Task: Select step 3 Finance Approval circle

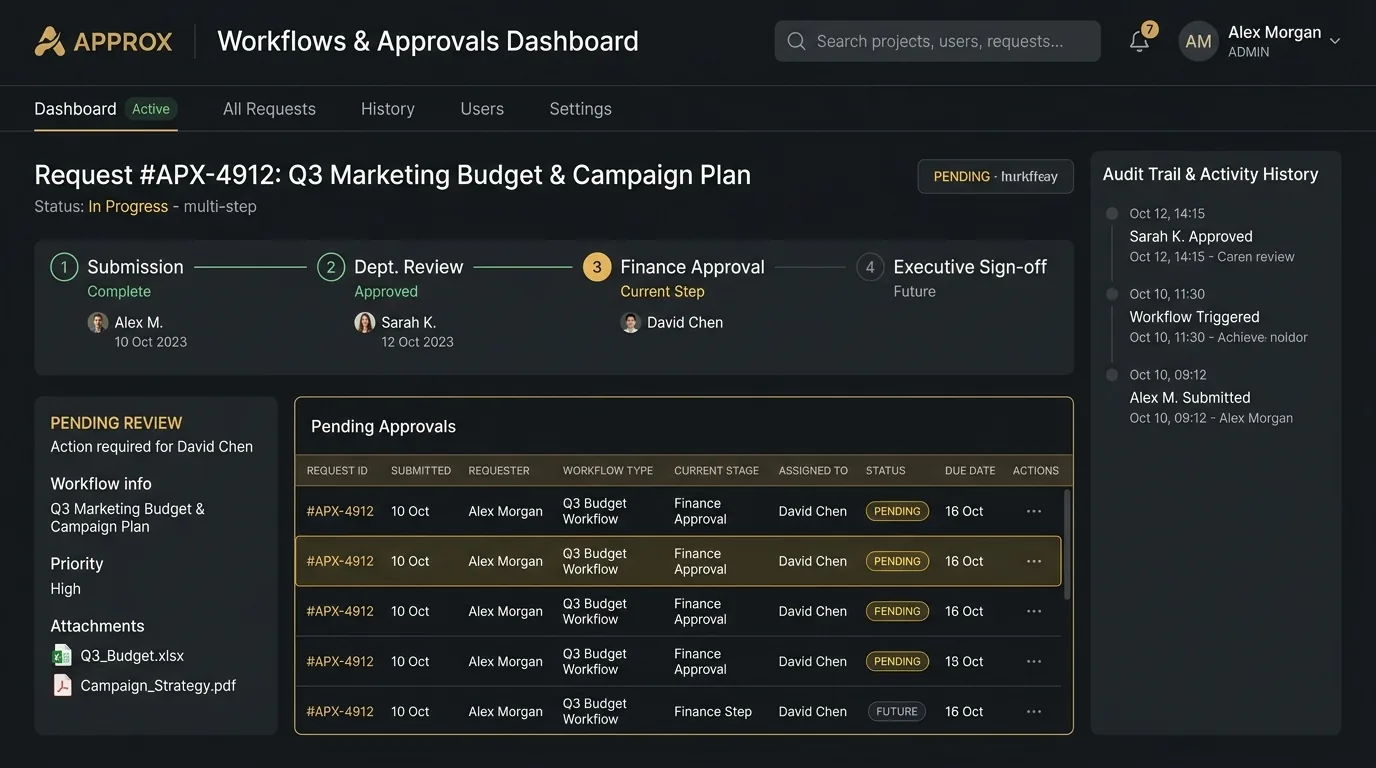Action: 597,267
